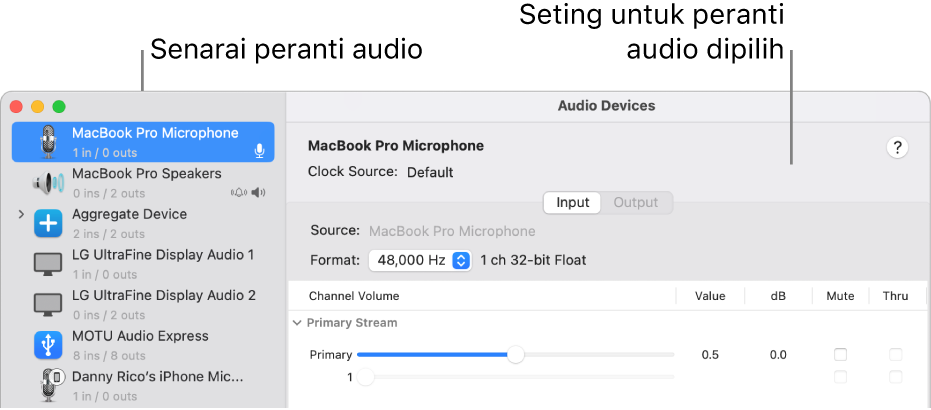This screenshot has height=410, width=931.
Task: Toggle the channel 1 Mute checkbox
Action: coord(840,377)
